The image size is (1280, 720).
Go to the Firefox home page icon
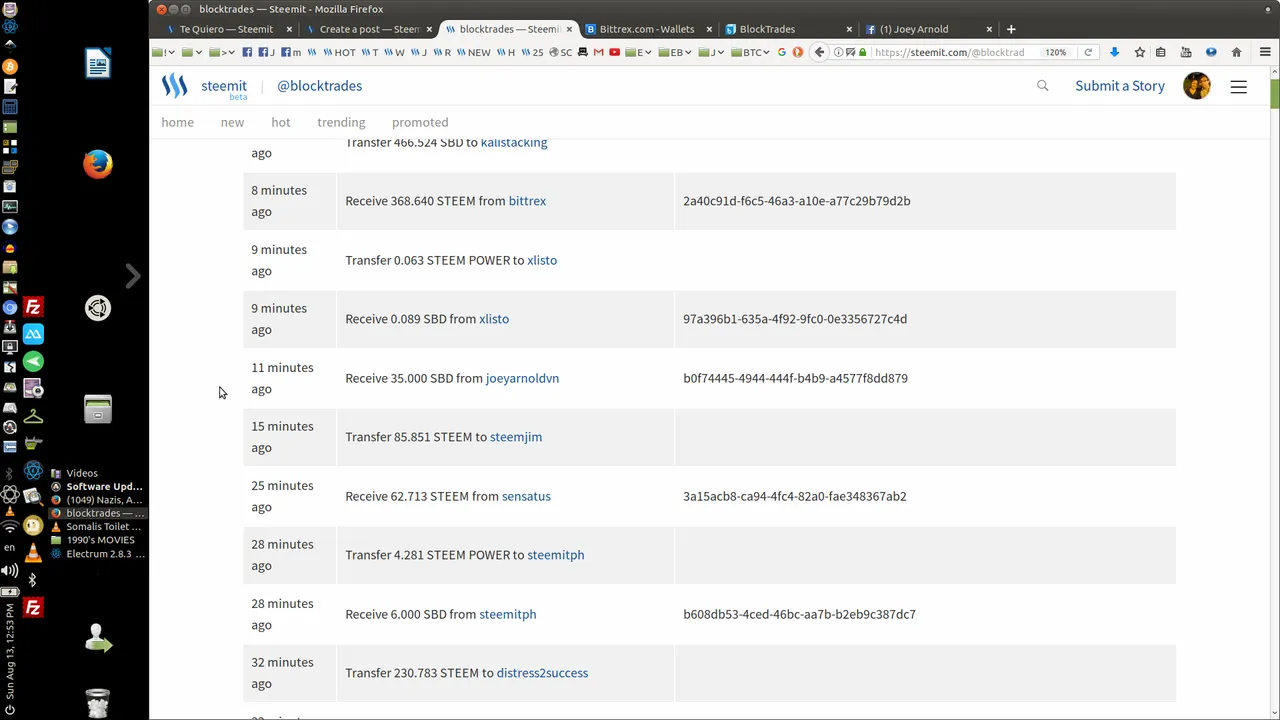click(x=1236, y=52)
